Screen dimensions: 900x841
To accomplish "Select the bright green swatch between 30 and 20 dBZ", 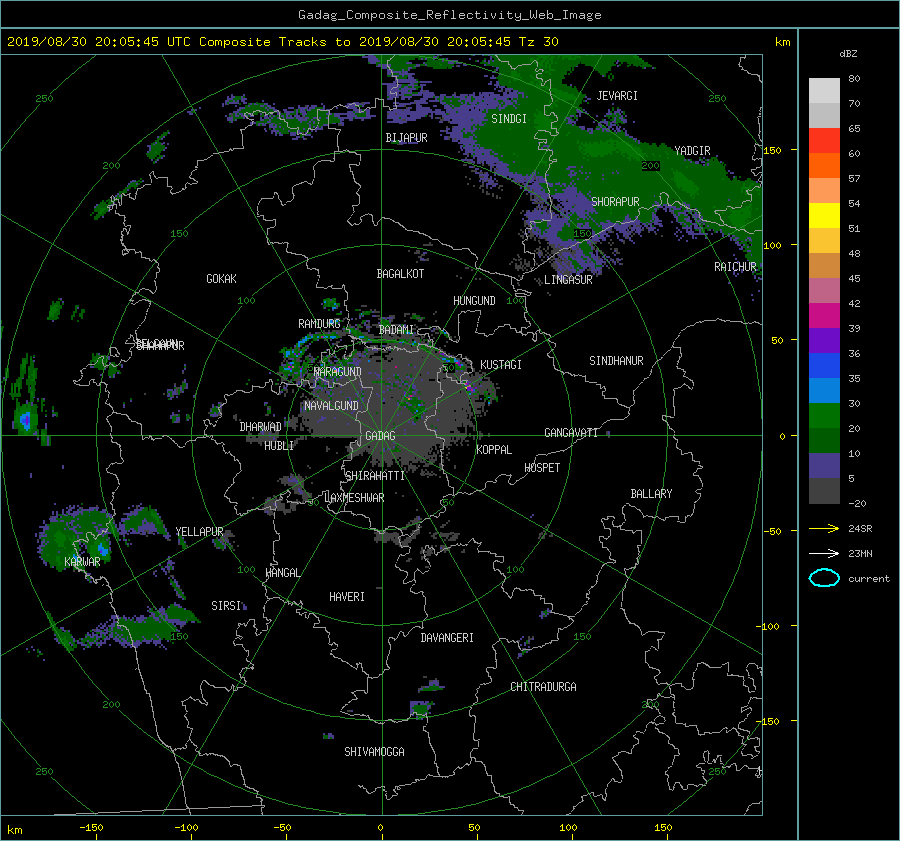I will click(x=824, y=416).
